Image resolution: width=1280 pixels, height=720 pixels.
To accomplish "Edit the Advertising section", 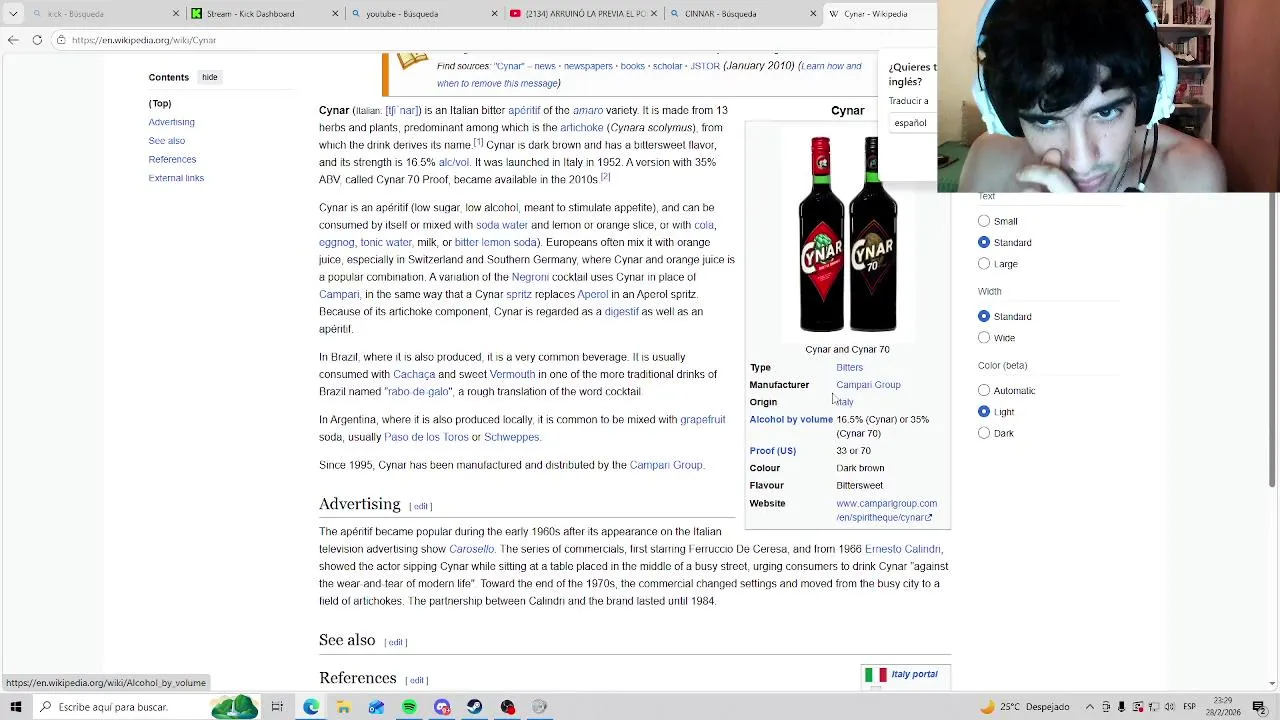I will tap(421, 506).
